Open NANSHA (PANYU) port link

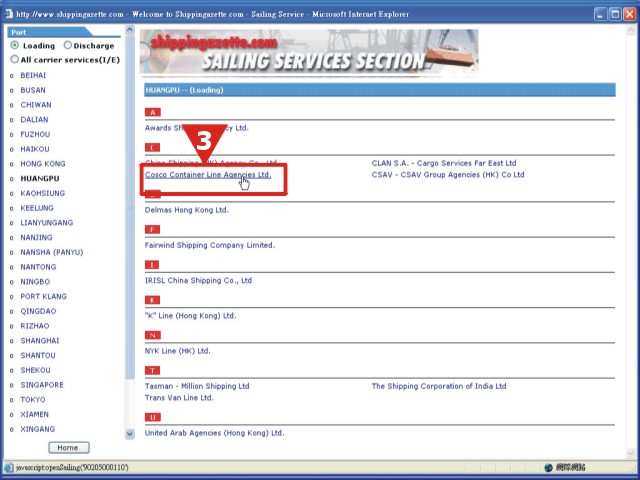pyautogui.click(x=51, y=252)
